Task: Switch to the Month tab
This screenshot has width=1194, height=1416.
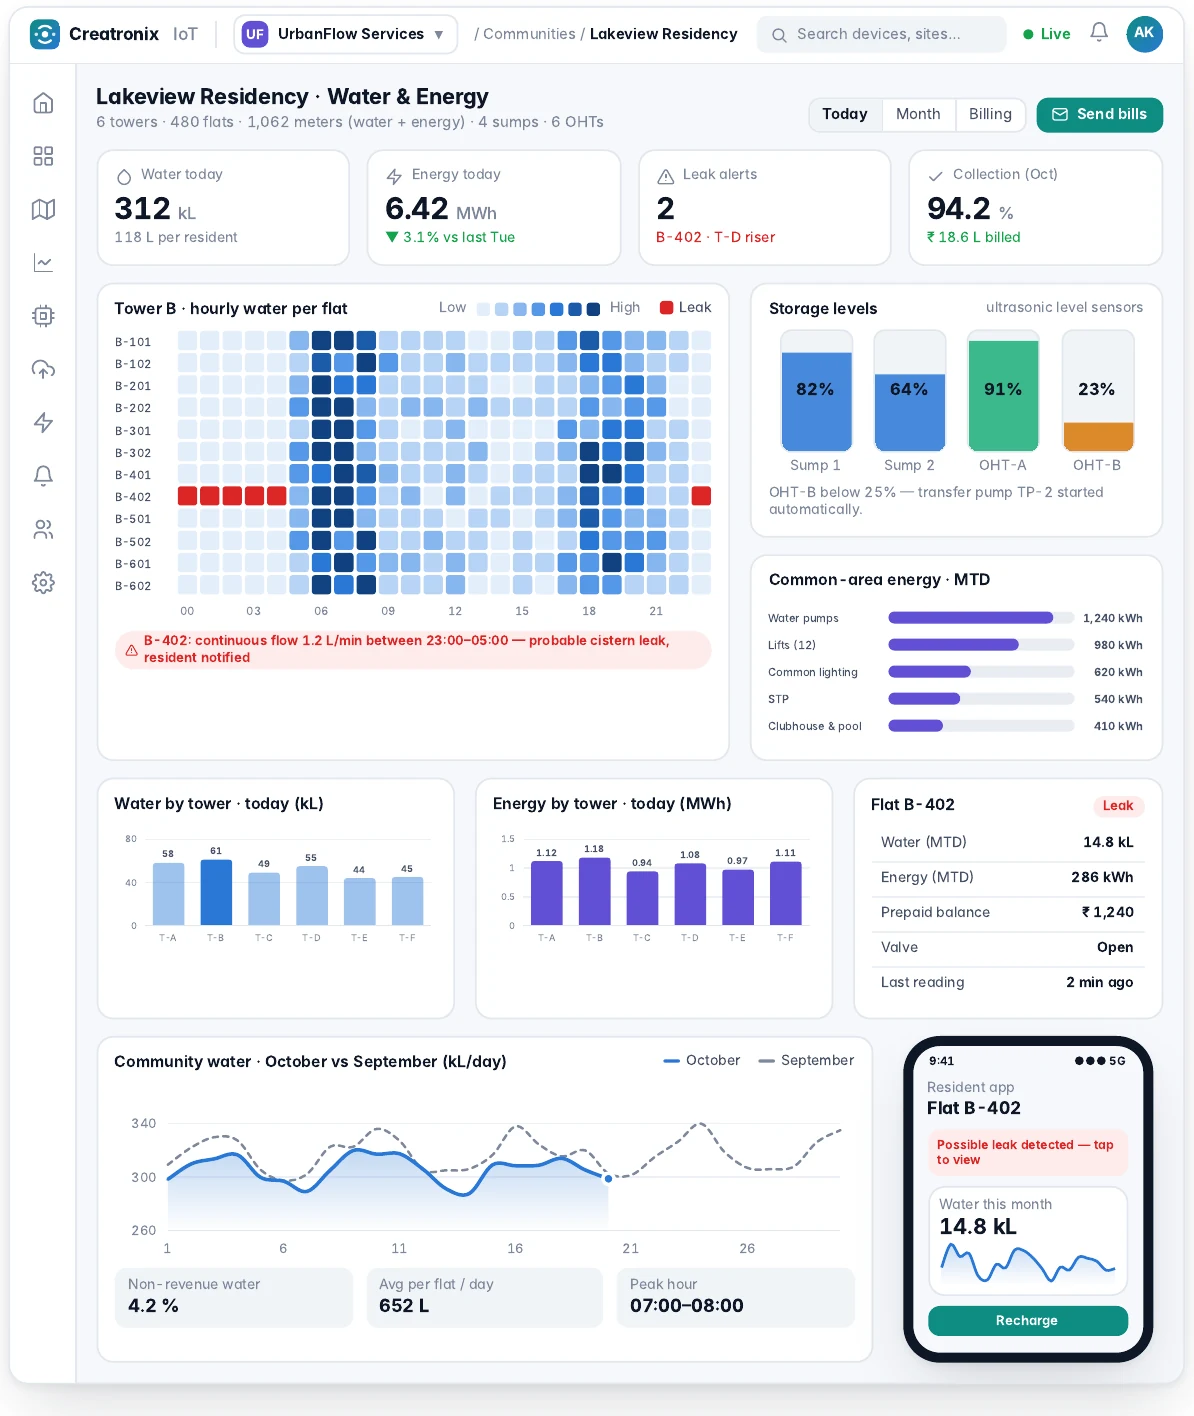Action: pyautogui.click(x=918, y=115)
